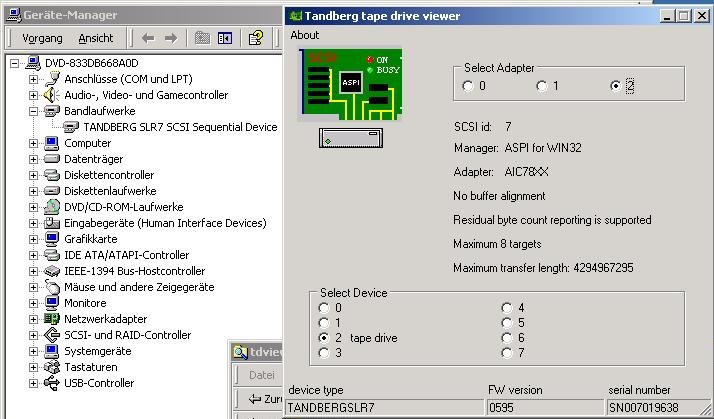The height and width of the screenshot is (419, 714).
Task: Select device 4 radio button
Action: (507, 308)
